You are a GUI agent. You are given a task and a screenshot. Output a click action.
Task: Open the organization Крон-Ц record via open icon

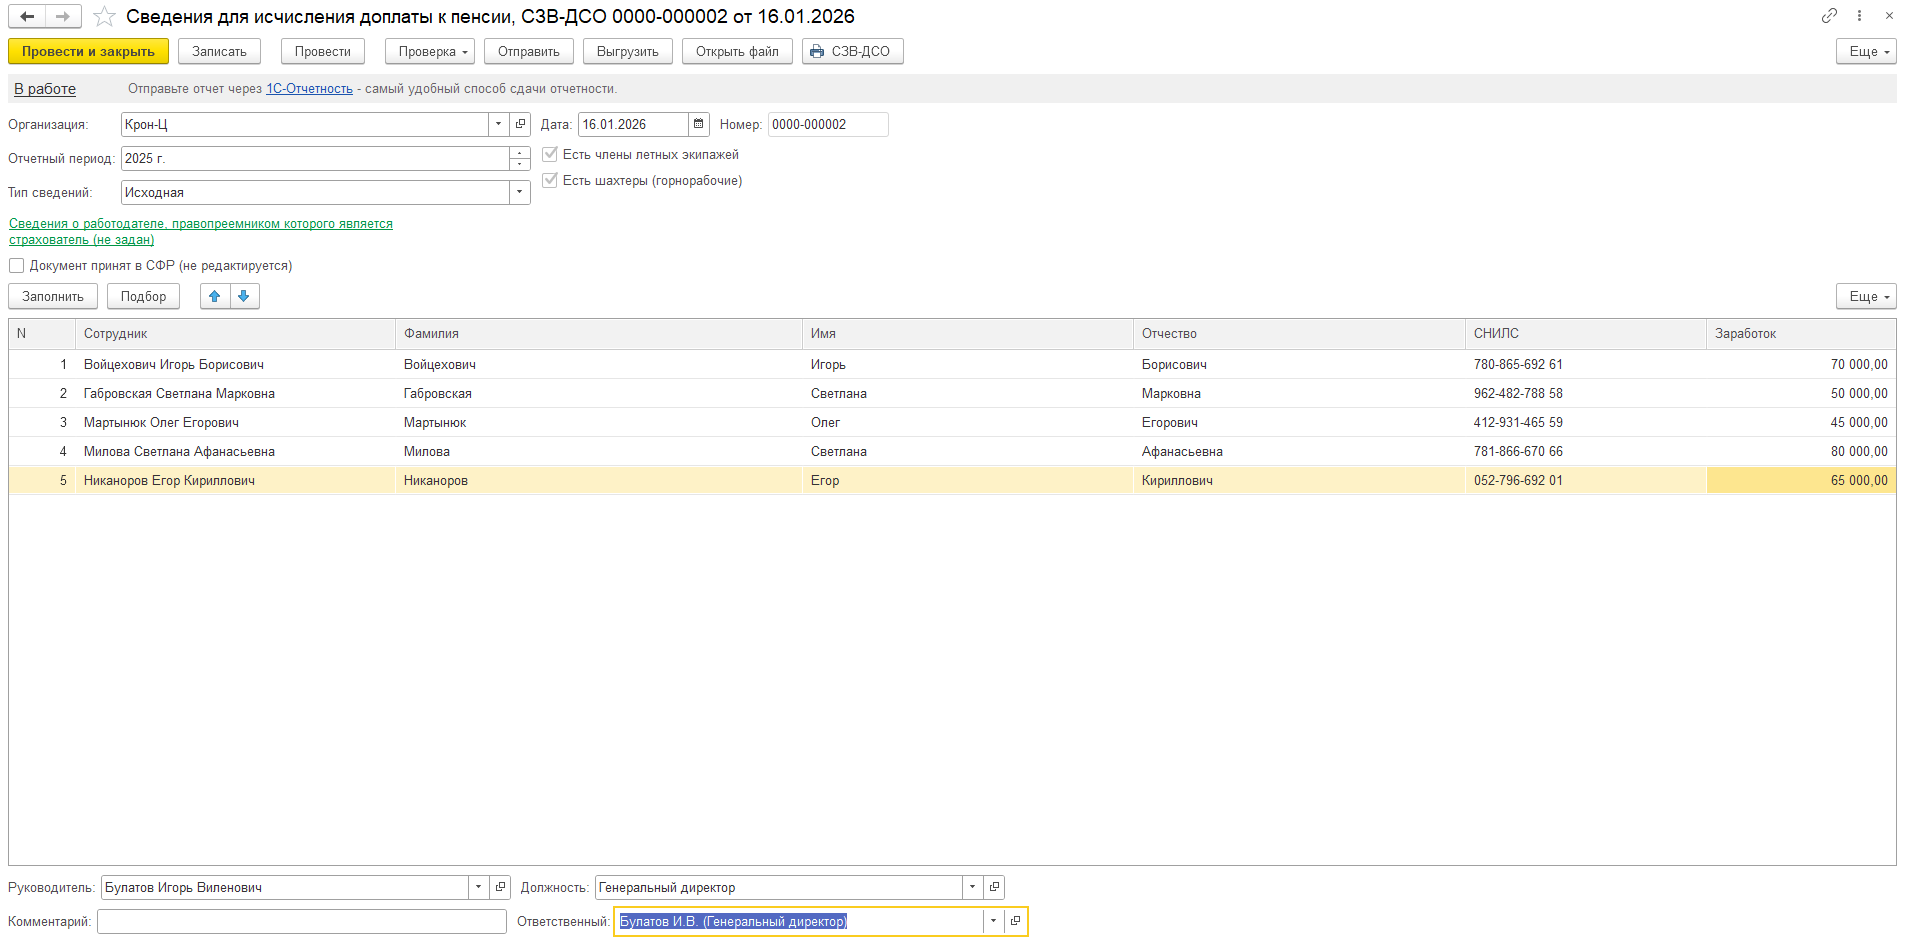tap(520, 124)
